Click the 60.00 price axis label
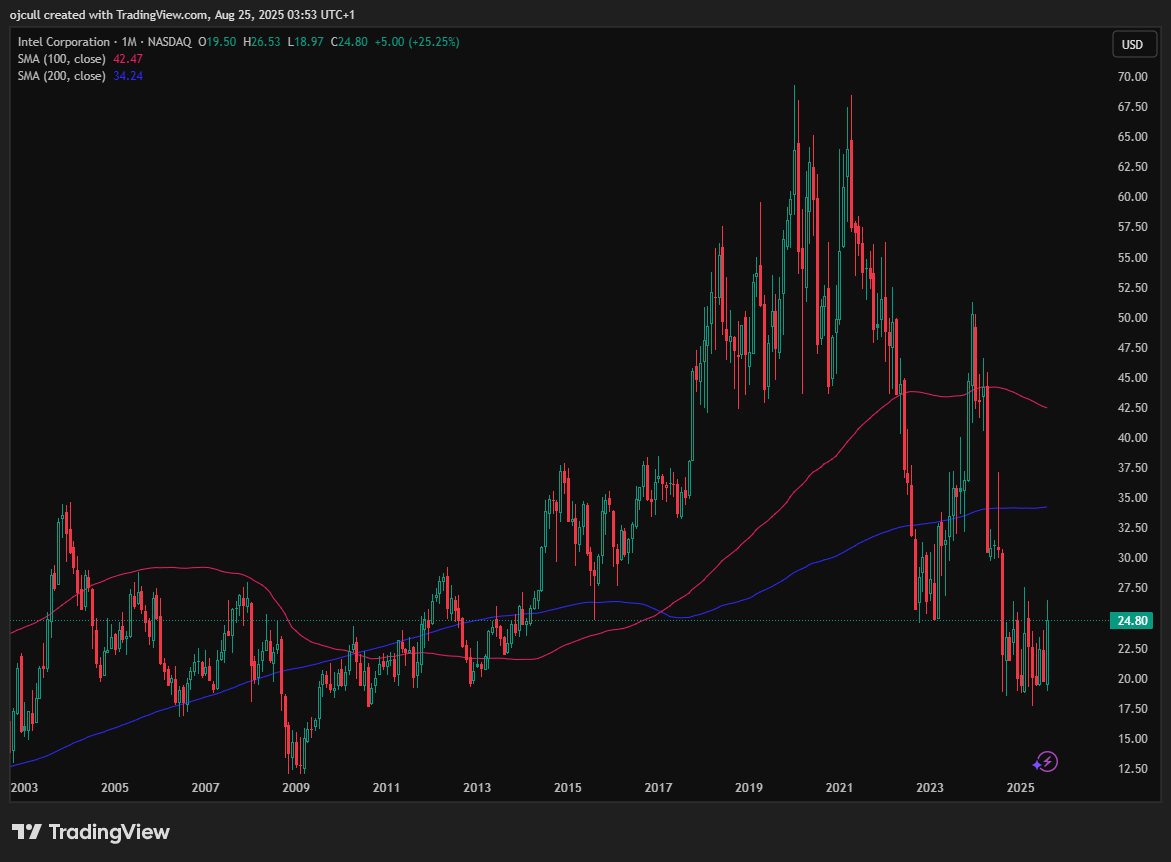Screen dimensions: 1171x862 click(1132, 196)
